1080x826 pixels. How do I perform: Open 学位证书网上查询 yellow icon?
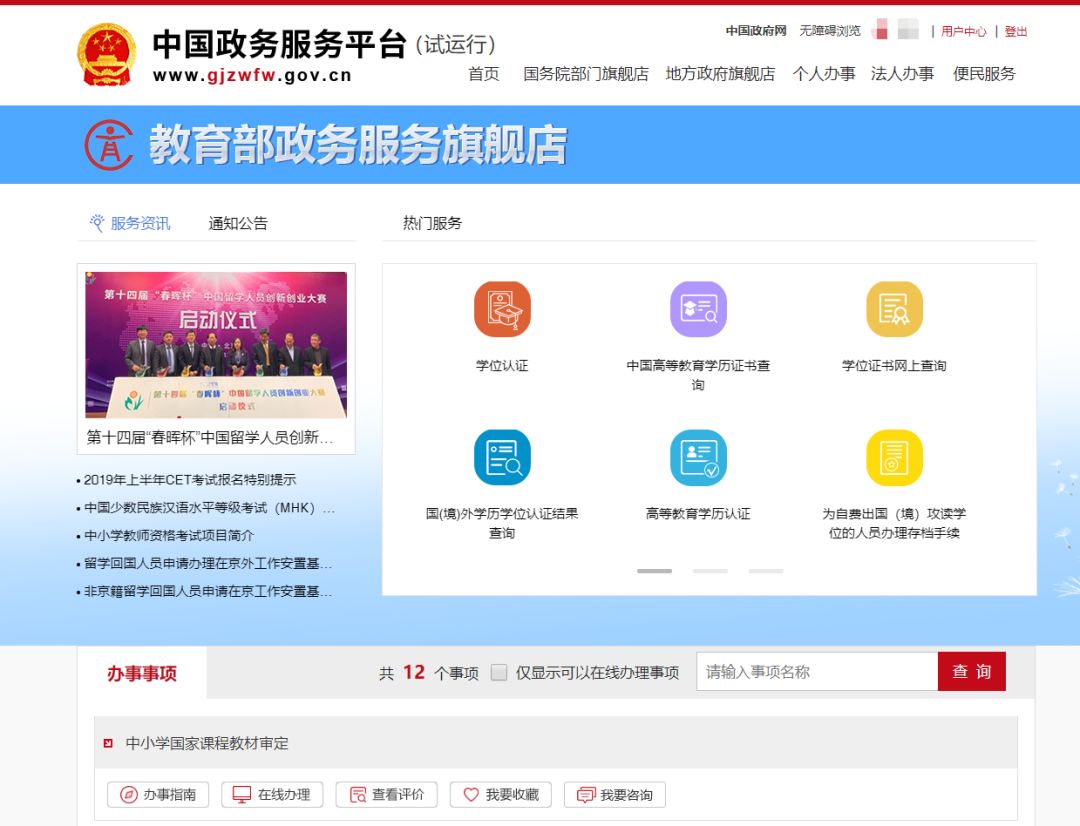894,309
